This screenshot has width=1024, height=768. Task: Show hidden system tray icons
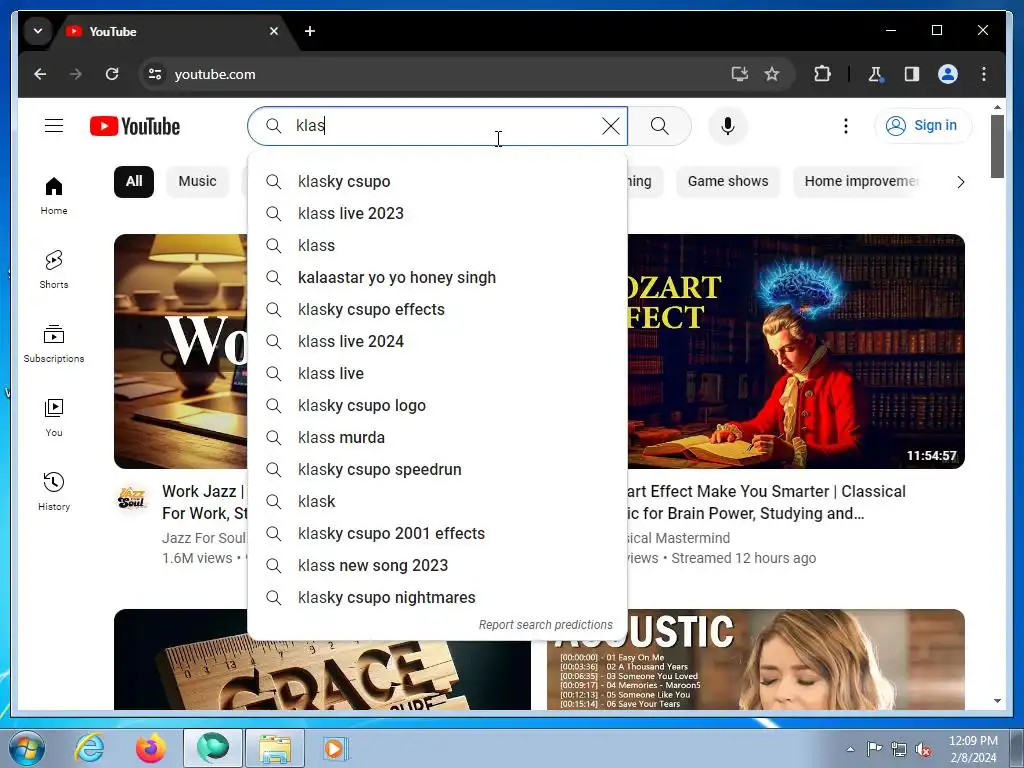[850, 749]
